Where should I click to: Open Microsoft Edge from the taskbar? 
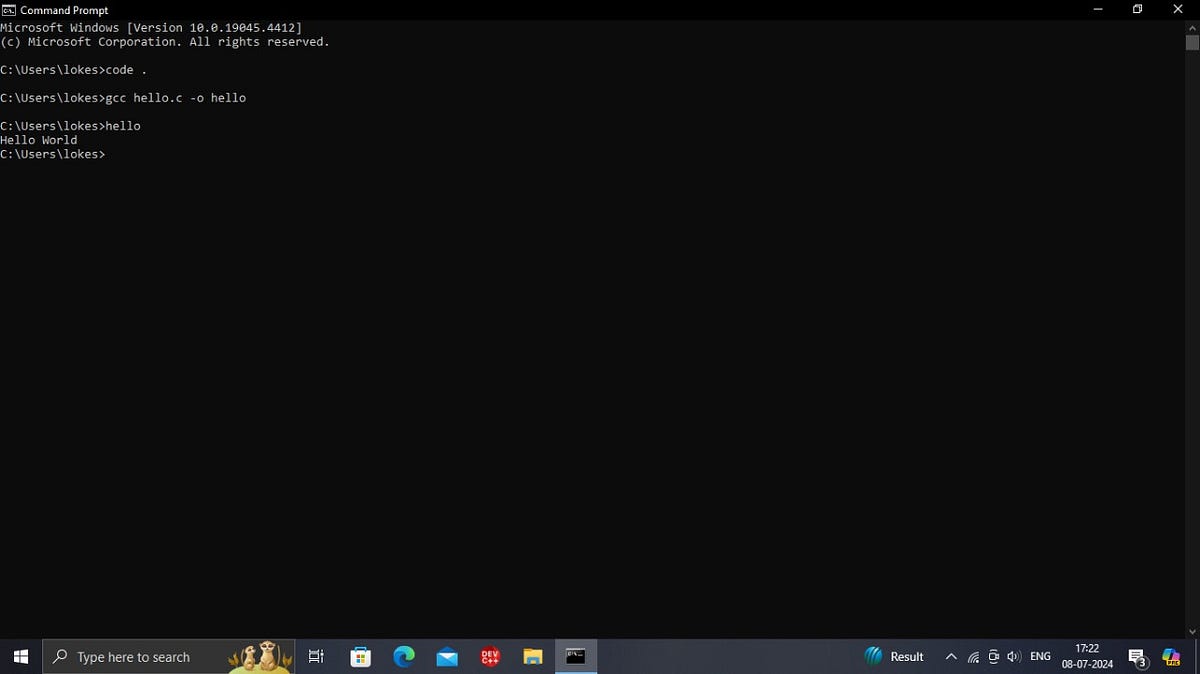(x=403, y=656)
